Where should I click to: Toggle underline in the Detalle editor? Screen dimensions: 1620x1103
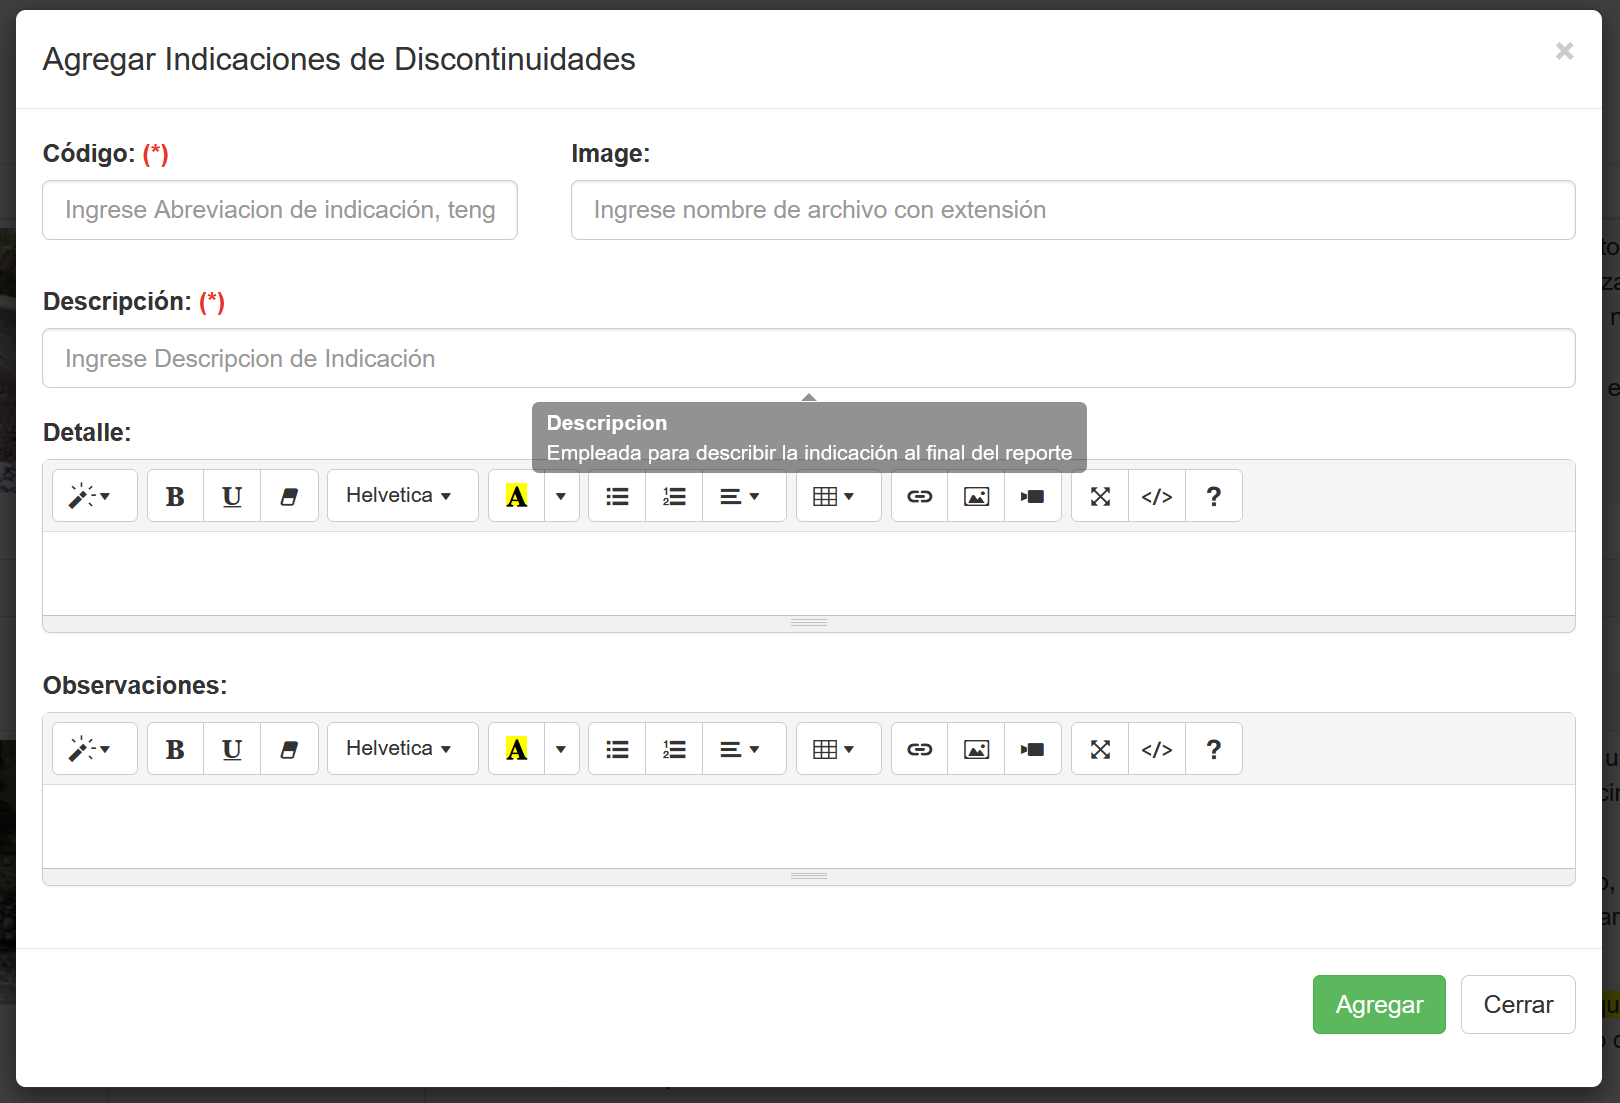[232, 496]
